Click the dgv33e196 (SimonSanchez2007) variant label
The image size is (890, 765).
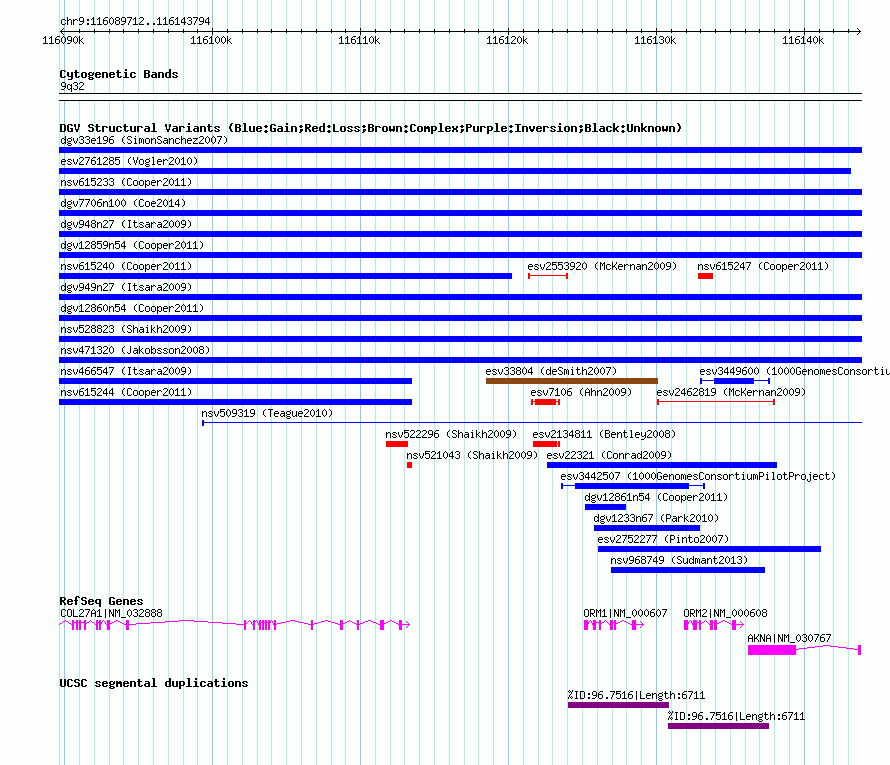tap(144, 140)
